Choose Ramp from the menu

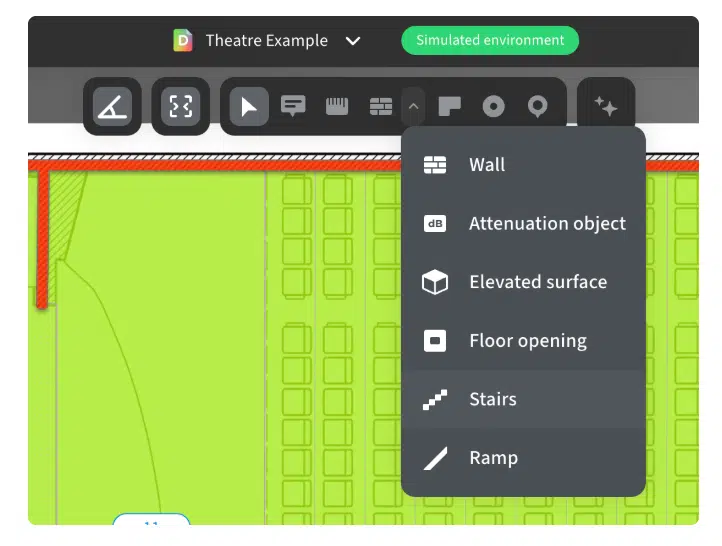(523, 458)
